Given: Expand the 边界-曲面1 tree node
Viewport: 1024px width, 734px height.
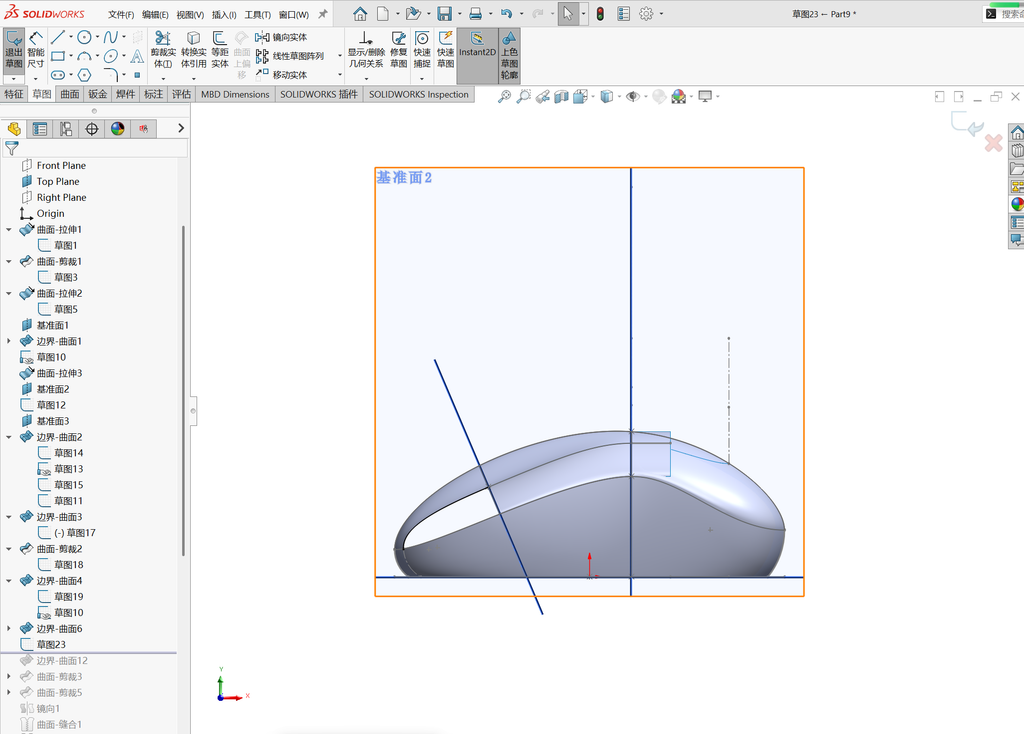Looking at the screenshot, I should click(8, 341).
